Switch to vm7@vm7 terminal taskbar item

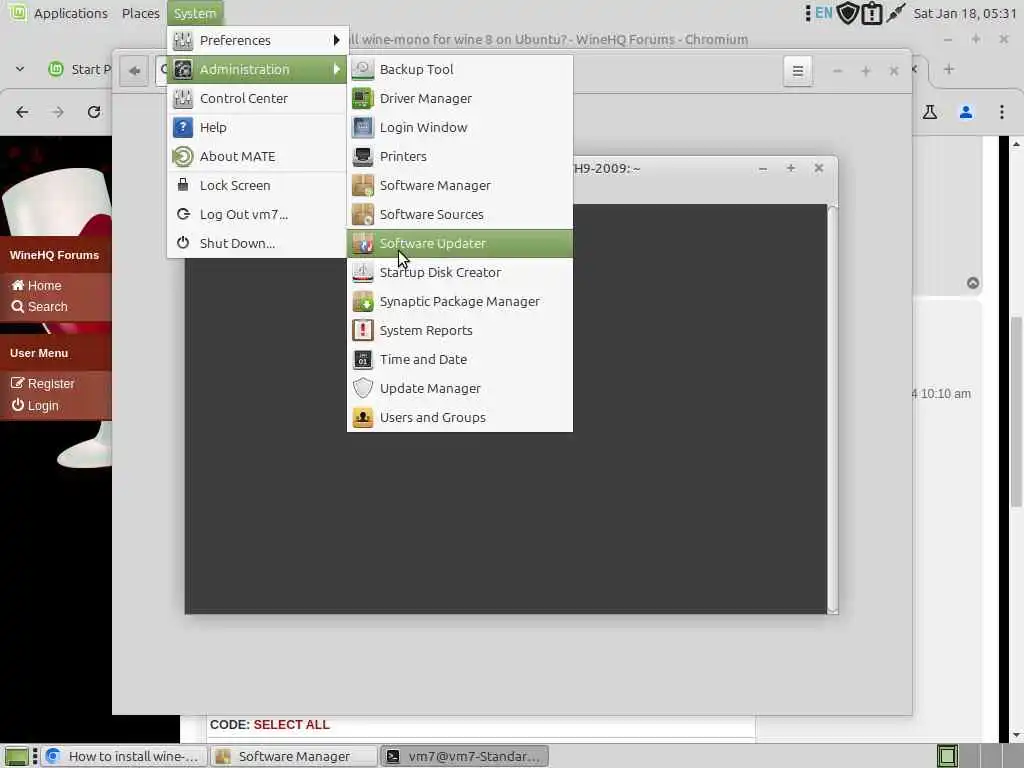coord(465,756)
